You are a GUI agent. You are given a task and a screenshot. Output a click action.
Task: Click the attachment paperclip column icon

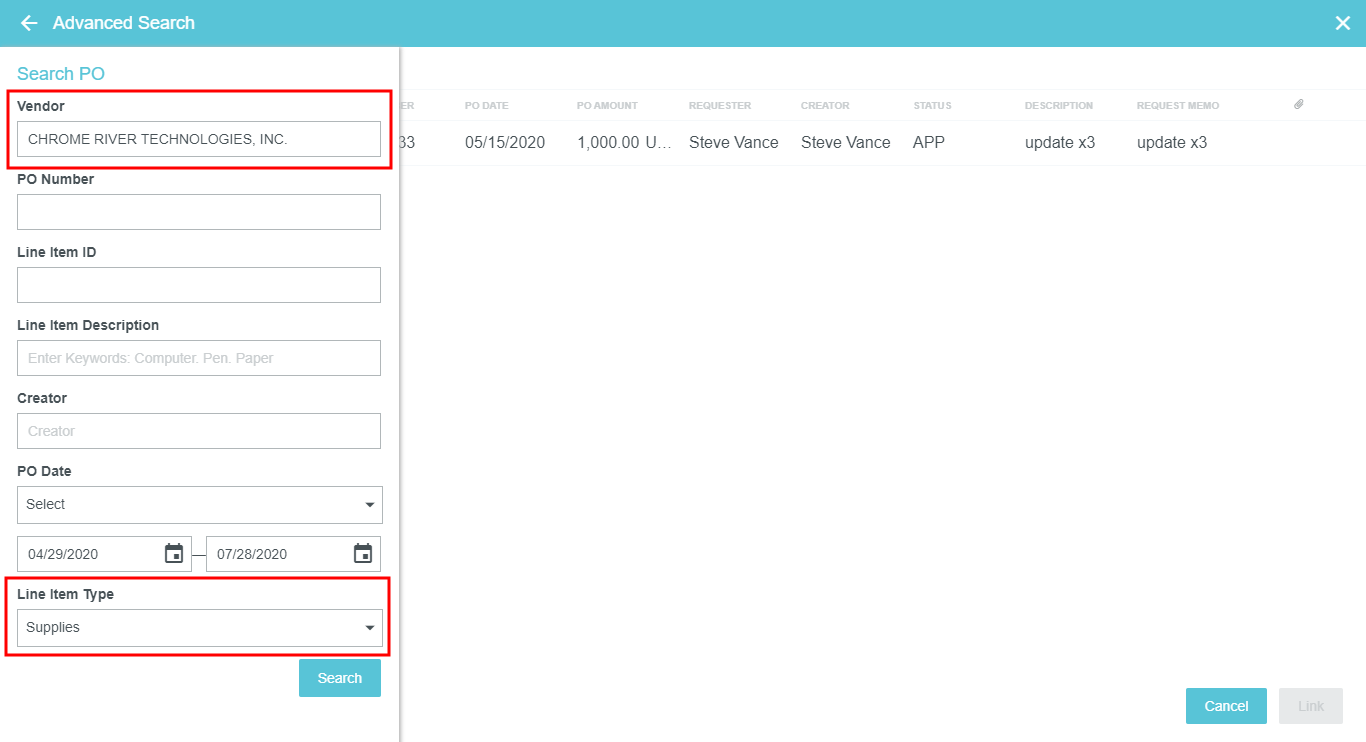(x=1299, y=105)
